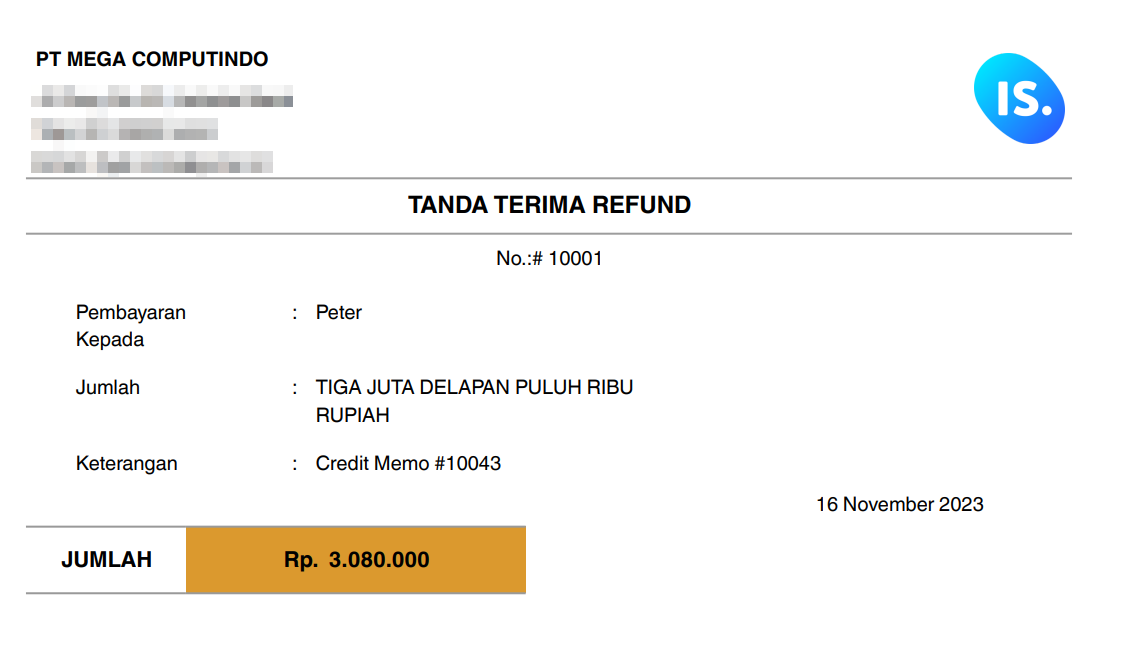This screenshot has height=646, width=1125.
Task: Click the TIGA JUTA DELAPAN PULUH RIBU text
Action: point(474,388)
